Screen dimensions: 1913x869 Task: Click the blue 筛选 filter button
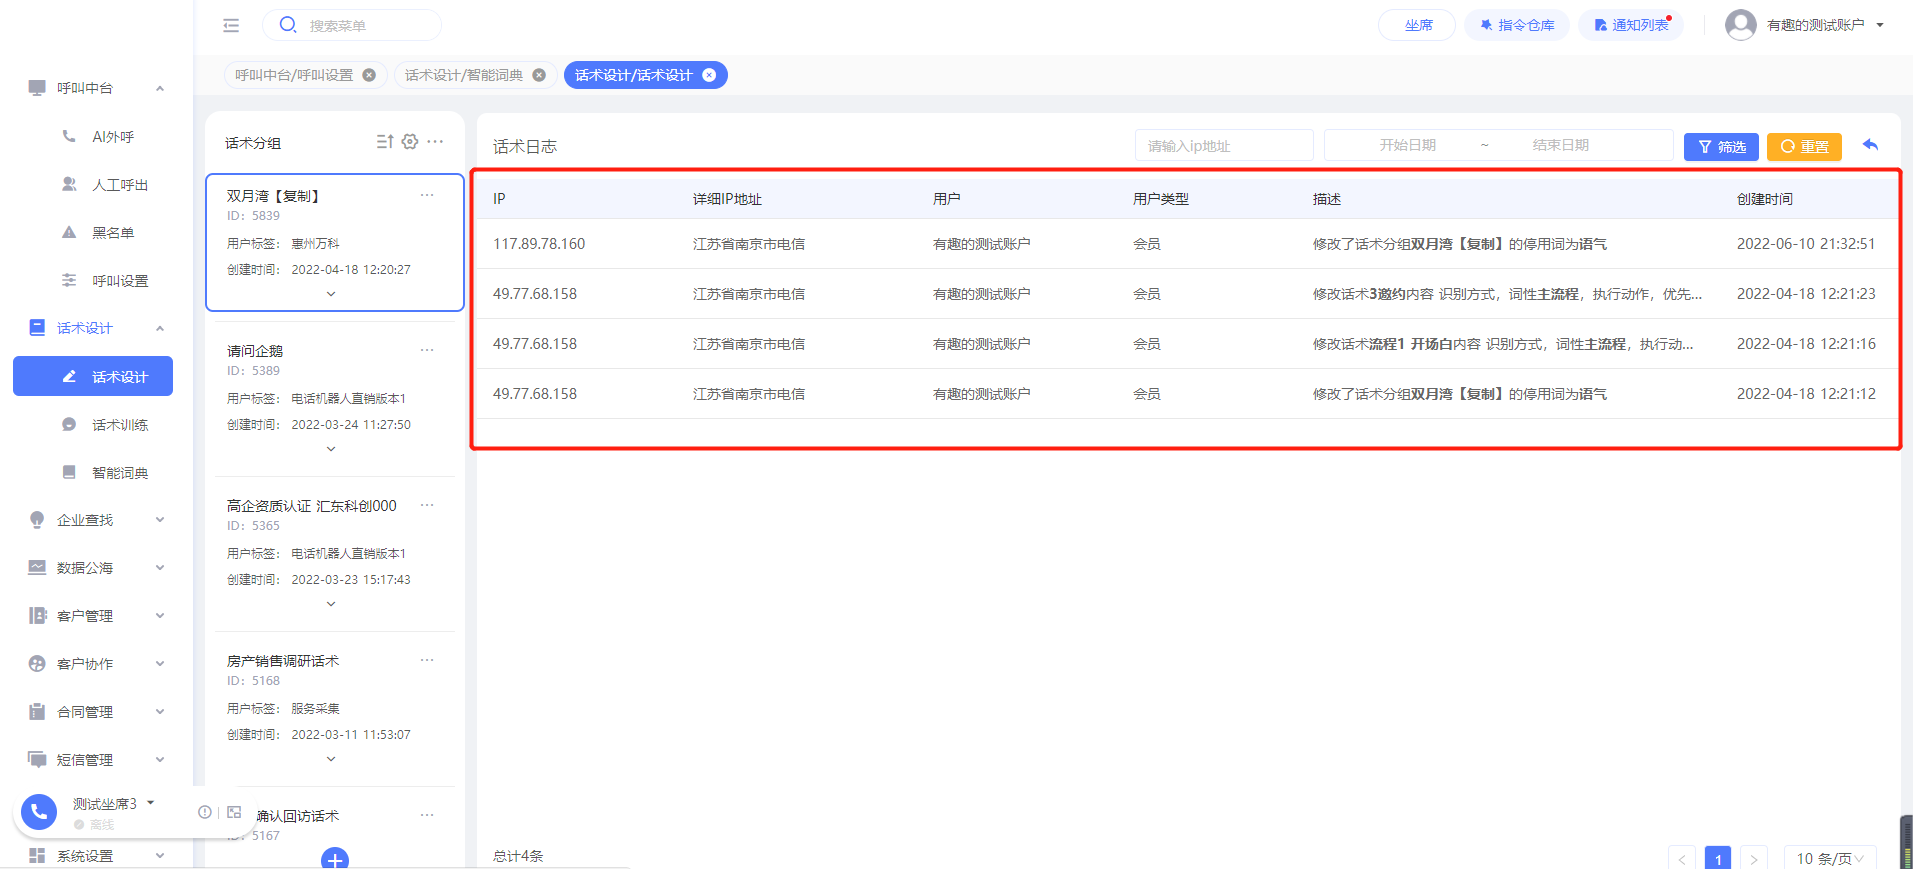[1722, 146]
